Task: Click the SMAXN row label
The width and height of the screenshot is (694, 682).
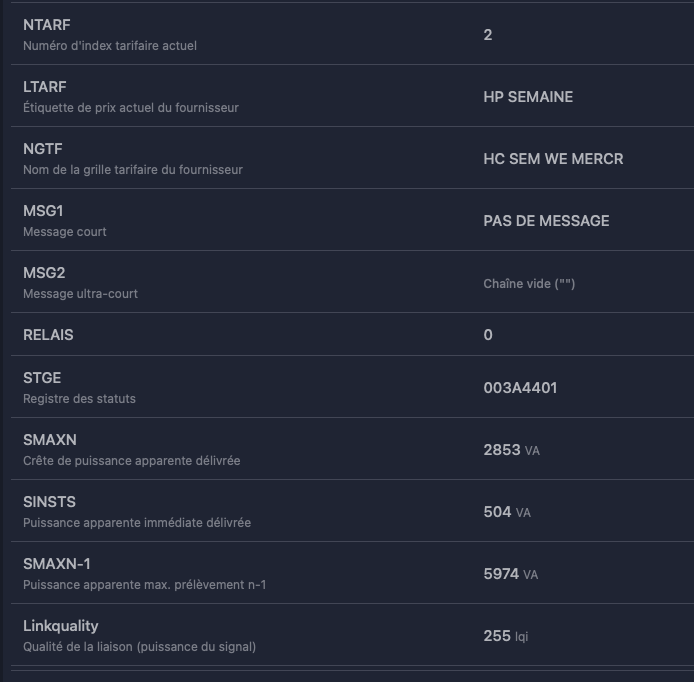Action: pyautogui.click(x=50, y=440)
